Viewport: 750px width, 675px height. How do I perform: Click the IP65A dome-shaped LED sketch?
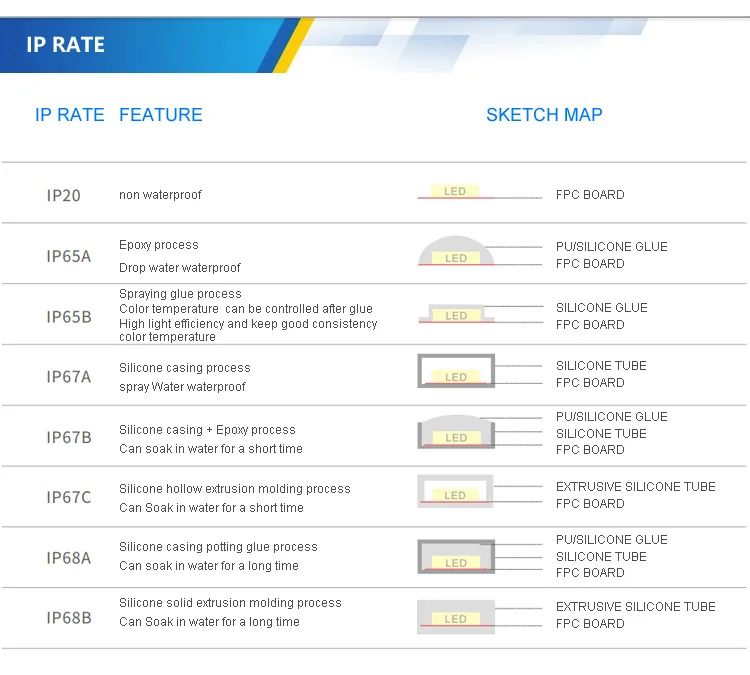tap(455, 252)
